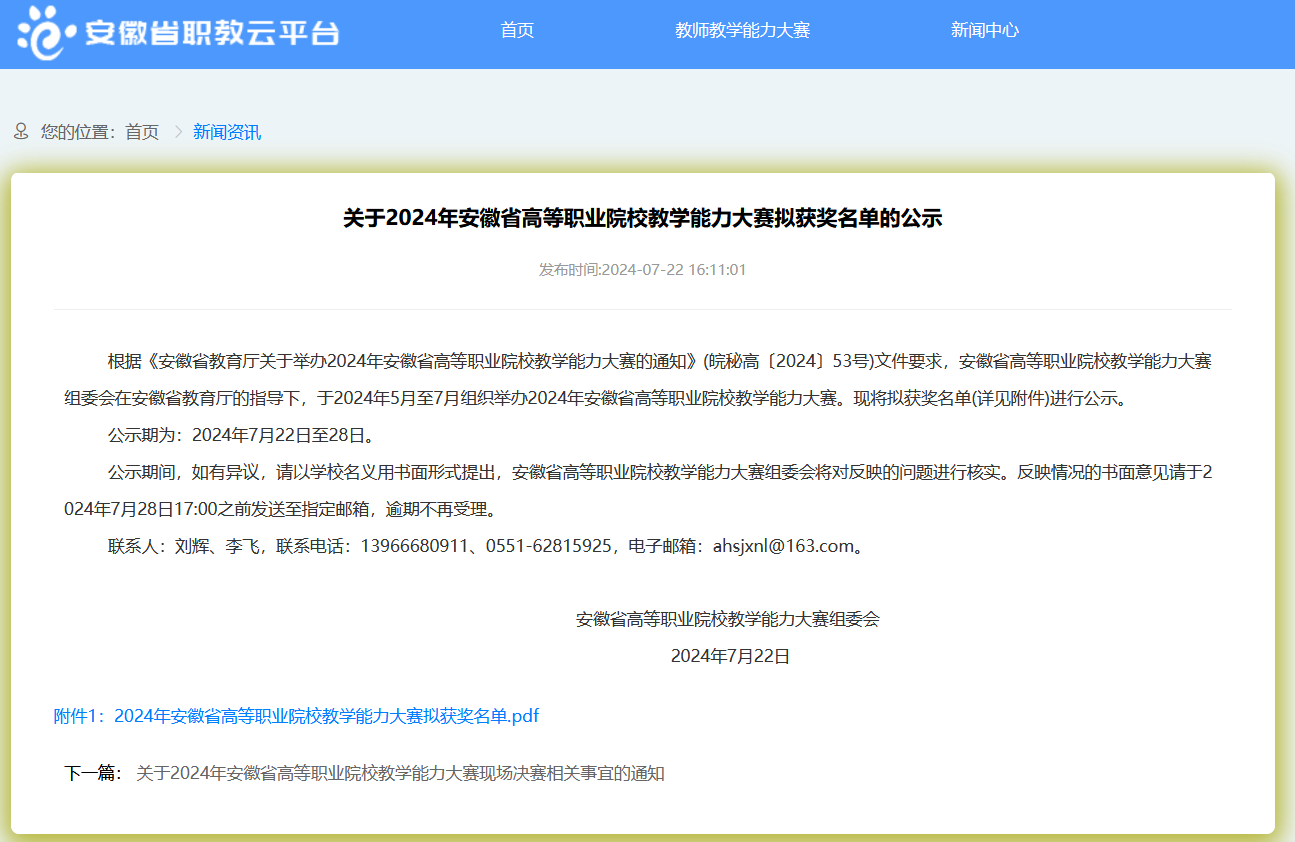Image resolution: width=1295 pixels, height=842 pixels.
Task: Go to 首页 via the breadcrumb
Action: pyautogui.click(x=142, y=132)
